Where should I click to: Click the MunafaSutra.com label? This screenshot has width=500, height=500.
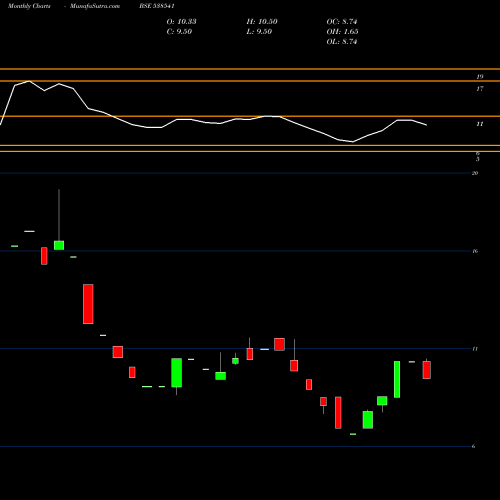(x=95, y=6)
